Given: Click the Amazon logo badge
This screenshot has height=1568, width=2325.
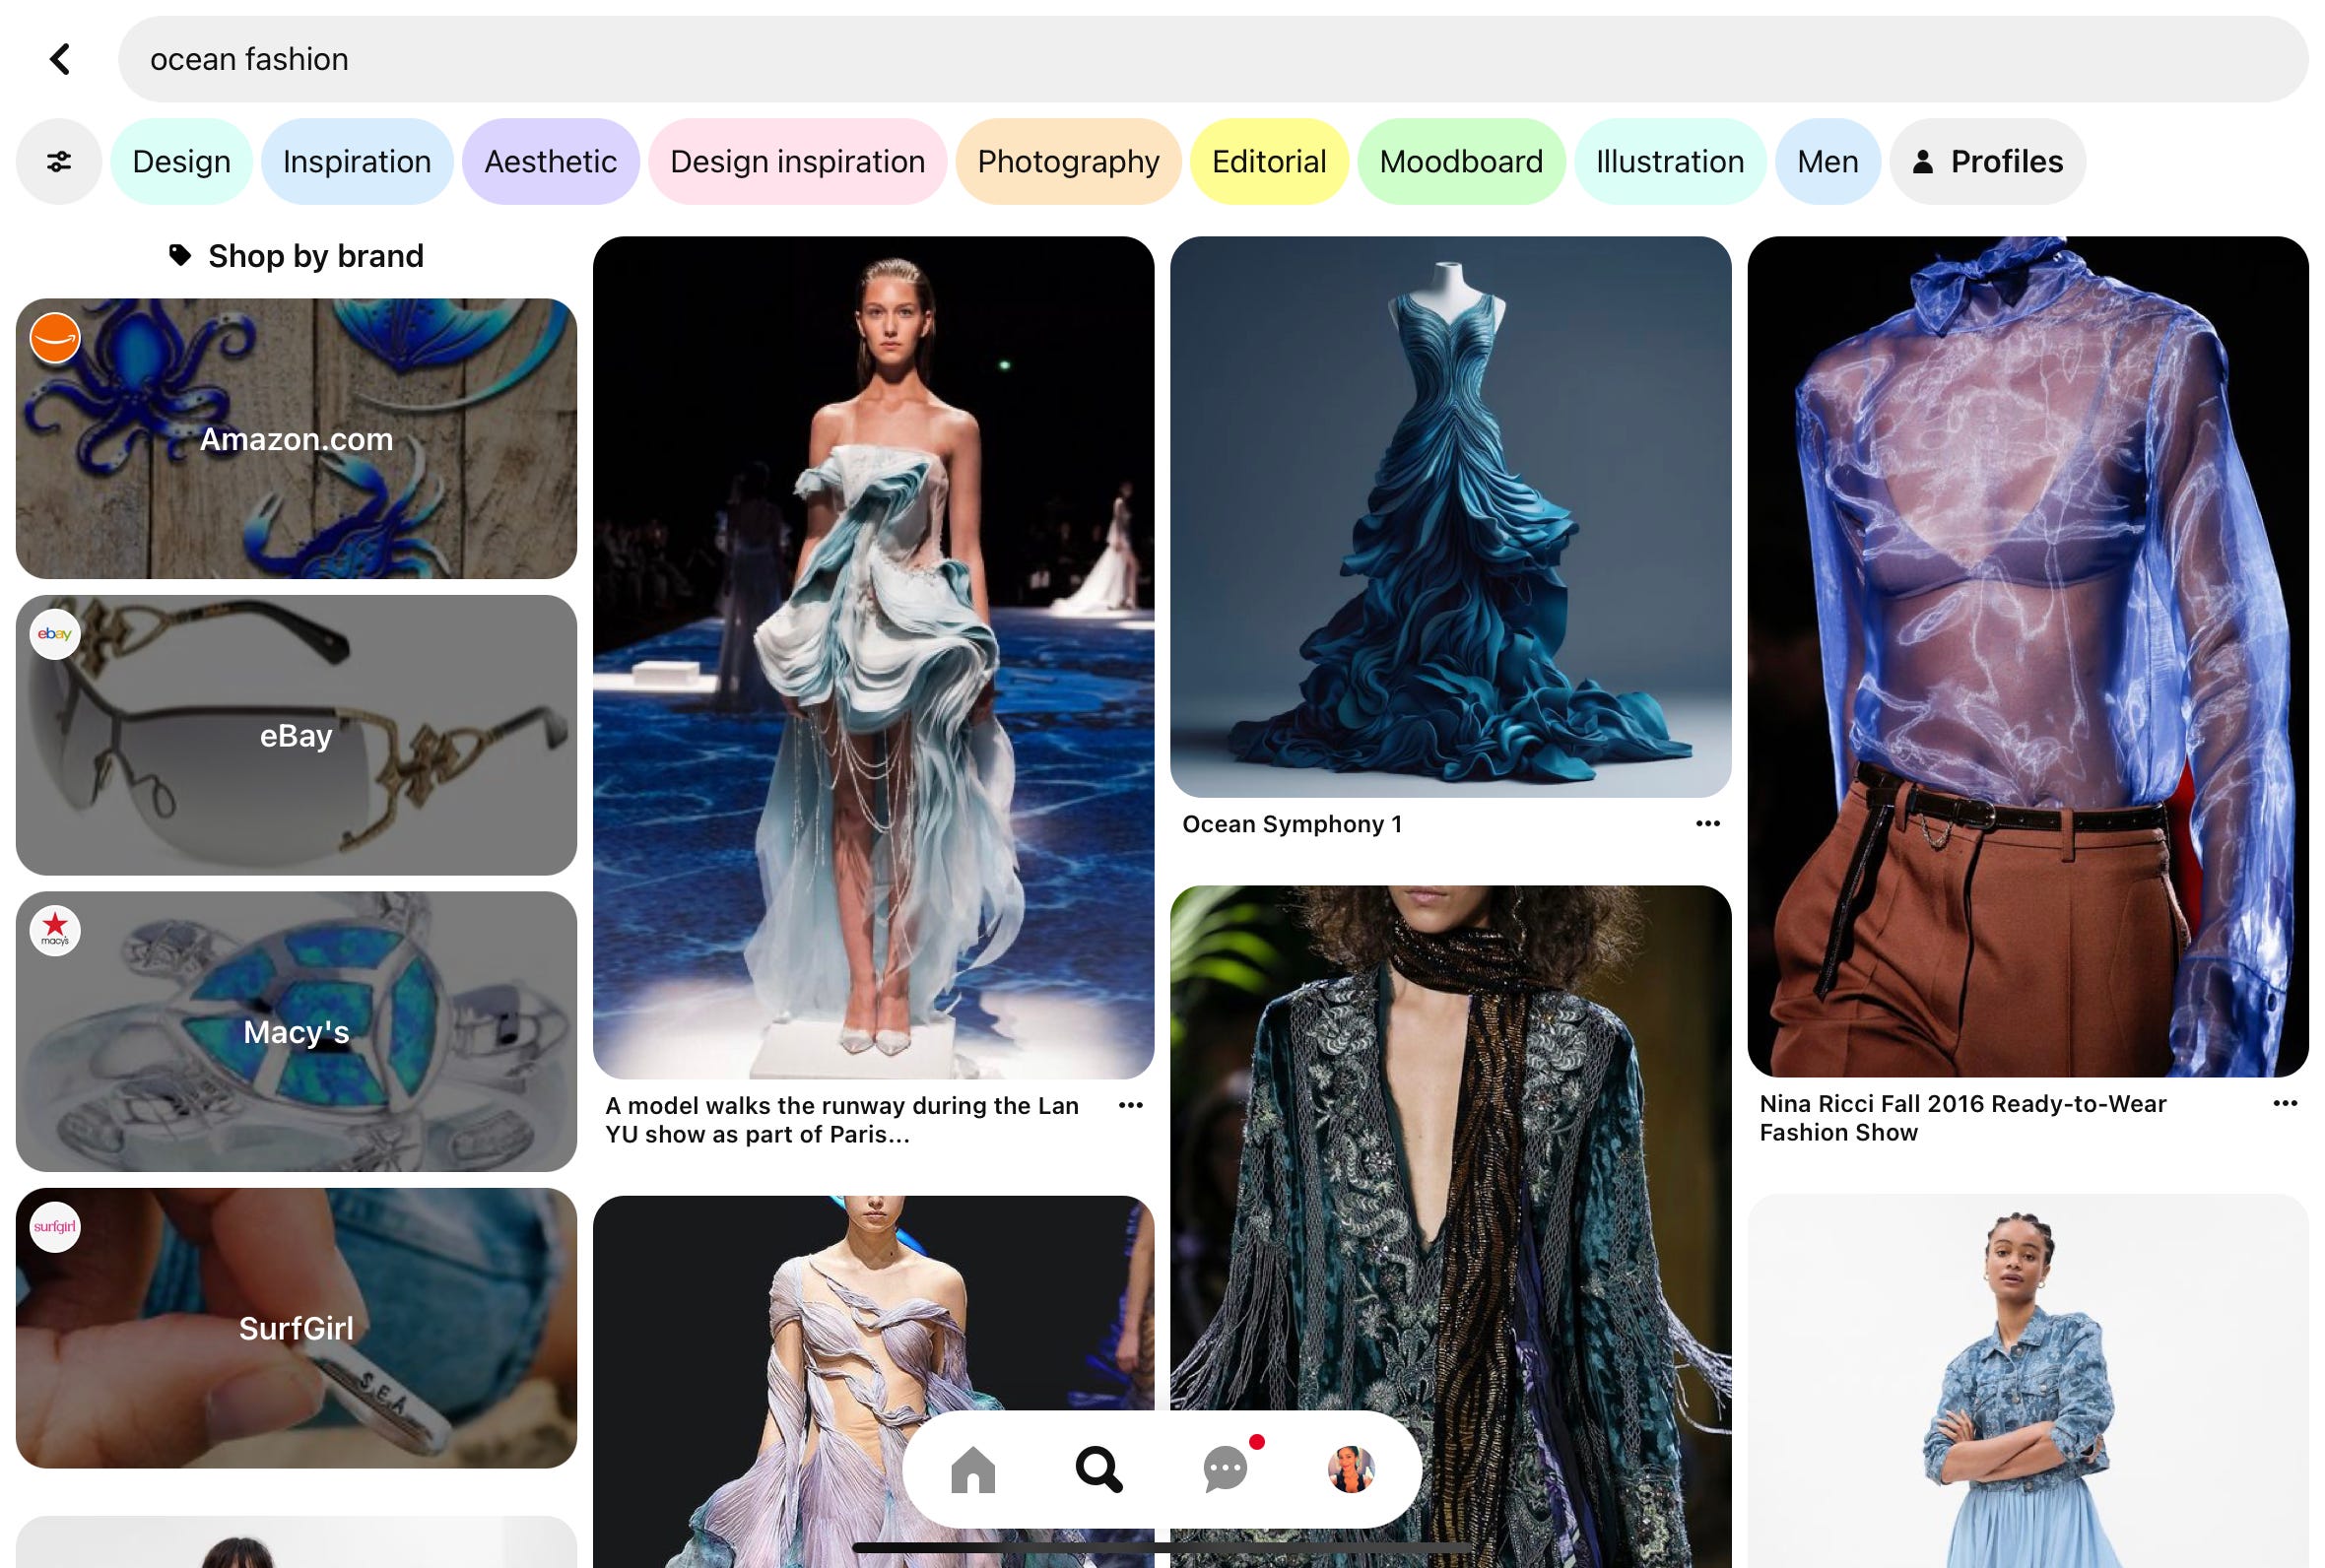Looking at the screenshot, I should pyautogui.click(x=55, y=338).
